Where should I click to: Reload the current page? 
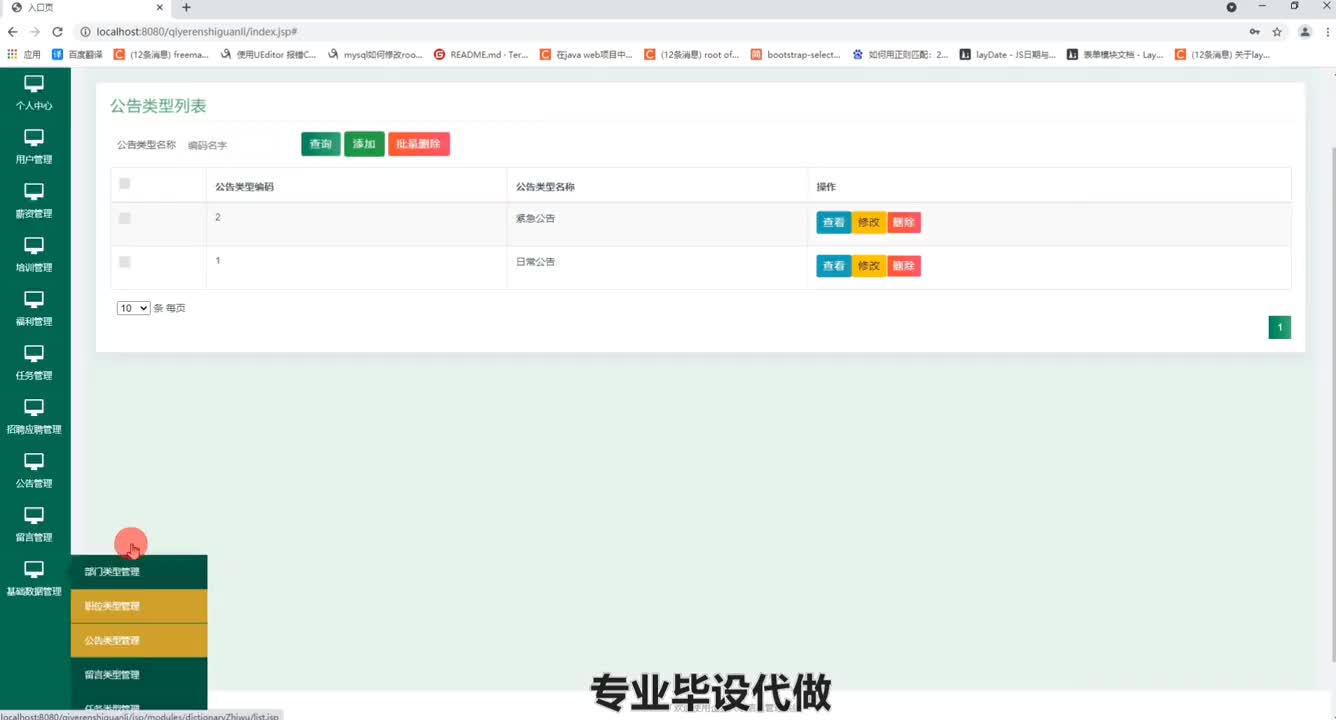pyautogui.click(x=58, y=32)
